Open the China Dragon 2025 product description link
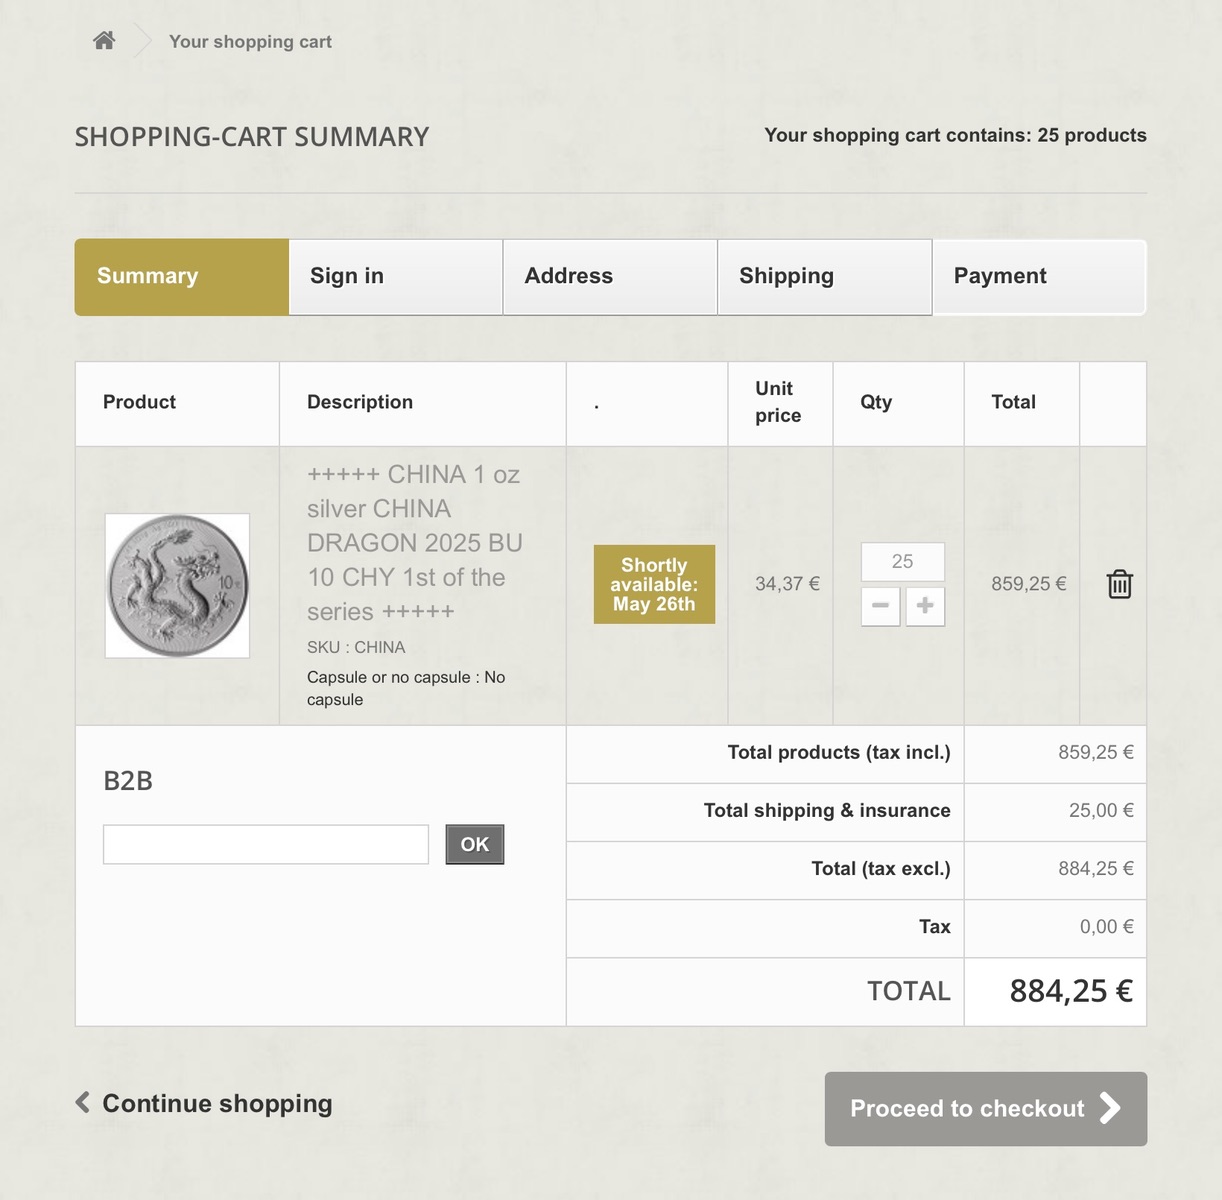This screenshot has width=1222, height=1200. pos(414,542)
